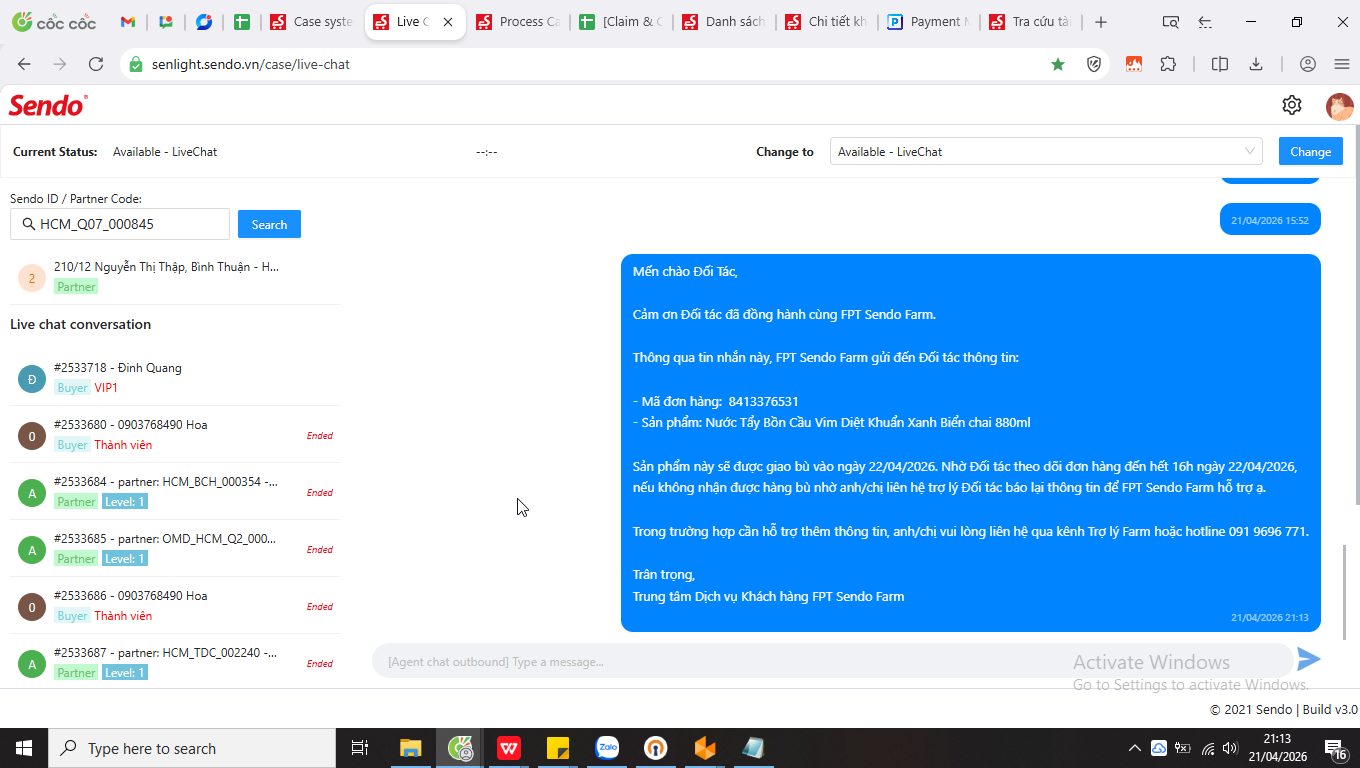Click the Available - LiveChat current status text
This screenshot has height=768, width=1360.
(165, 152)
